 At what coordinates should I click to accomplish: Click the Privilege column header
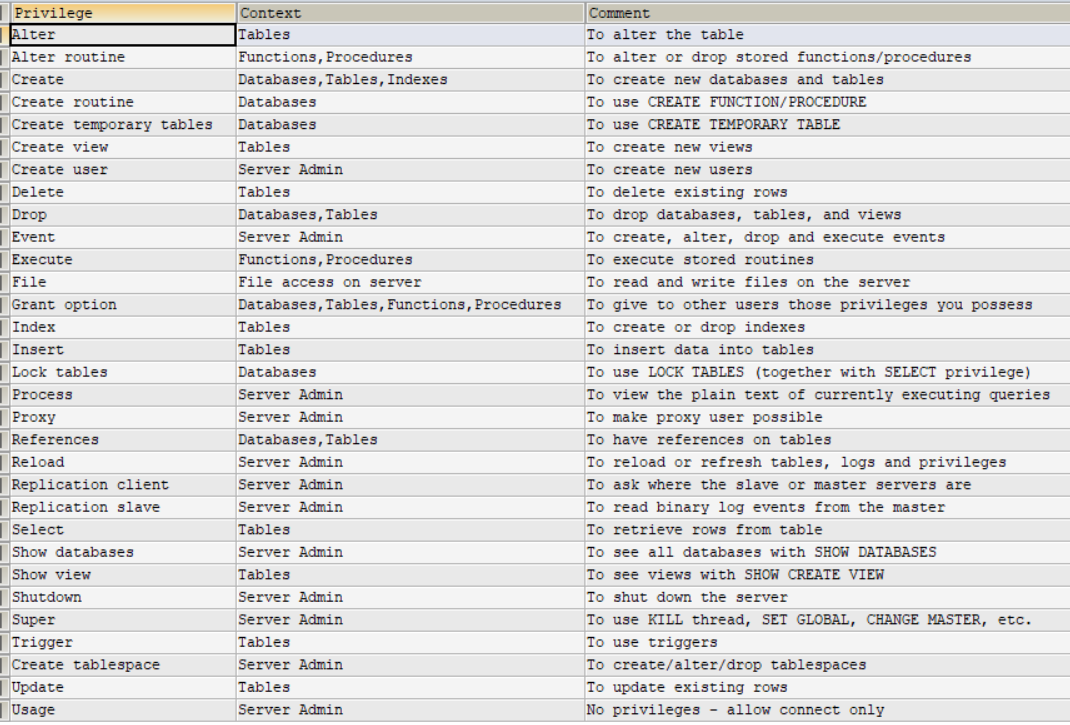coord(122,13)
